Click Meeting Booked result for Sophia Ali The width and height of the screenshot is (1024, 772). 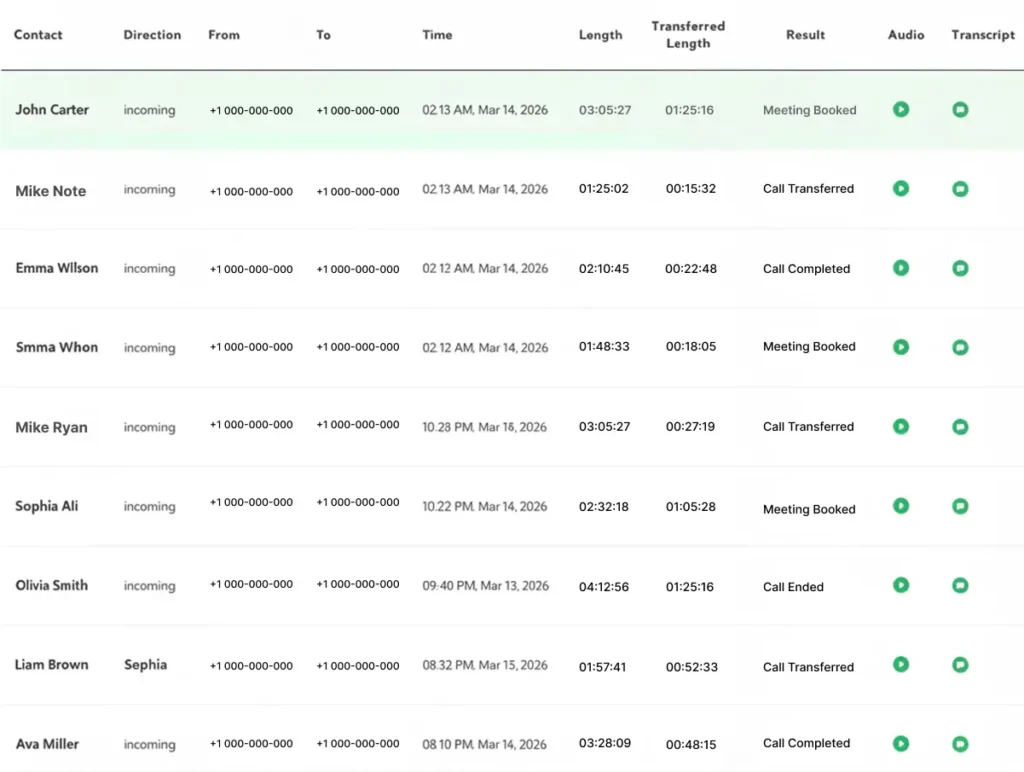(809, 509)
